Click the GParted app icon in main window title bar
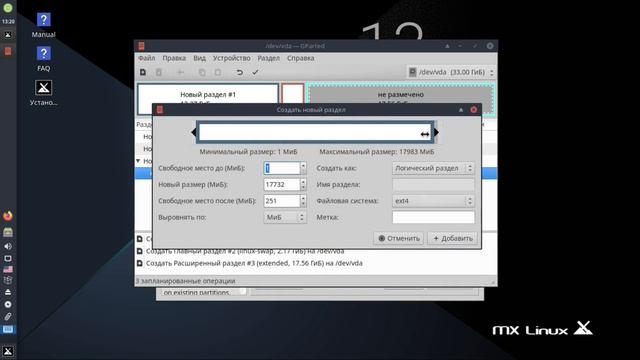Screen dimensions: 640x360 tap(141, 46)
